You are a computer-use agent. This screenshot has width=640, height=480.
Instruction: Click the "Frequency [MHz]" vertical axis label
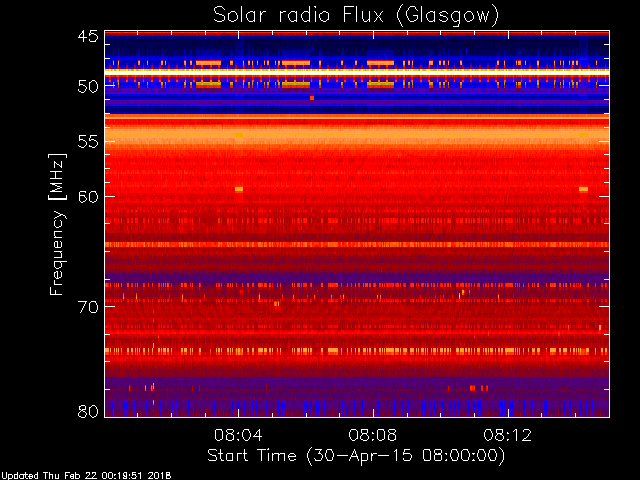tap(57, 224)
